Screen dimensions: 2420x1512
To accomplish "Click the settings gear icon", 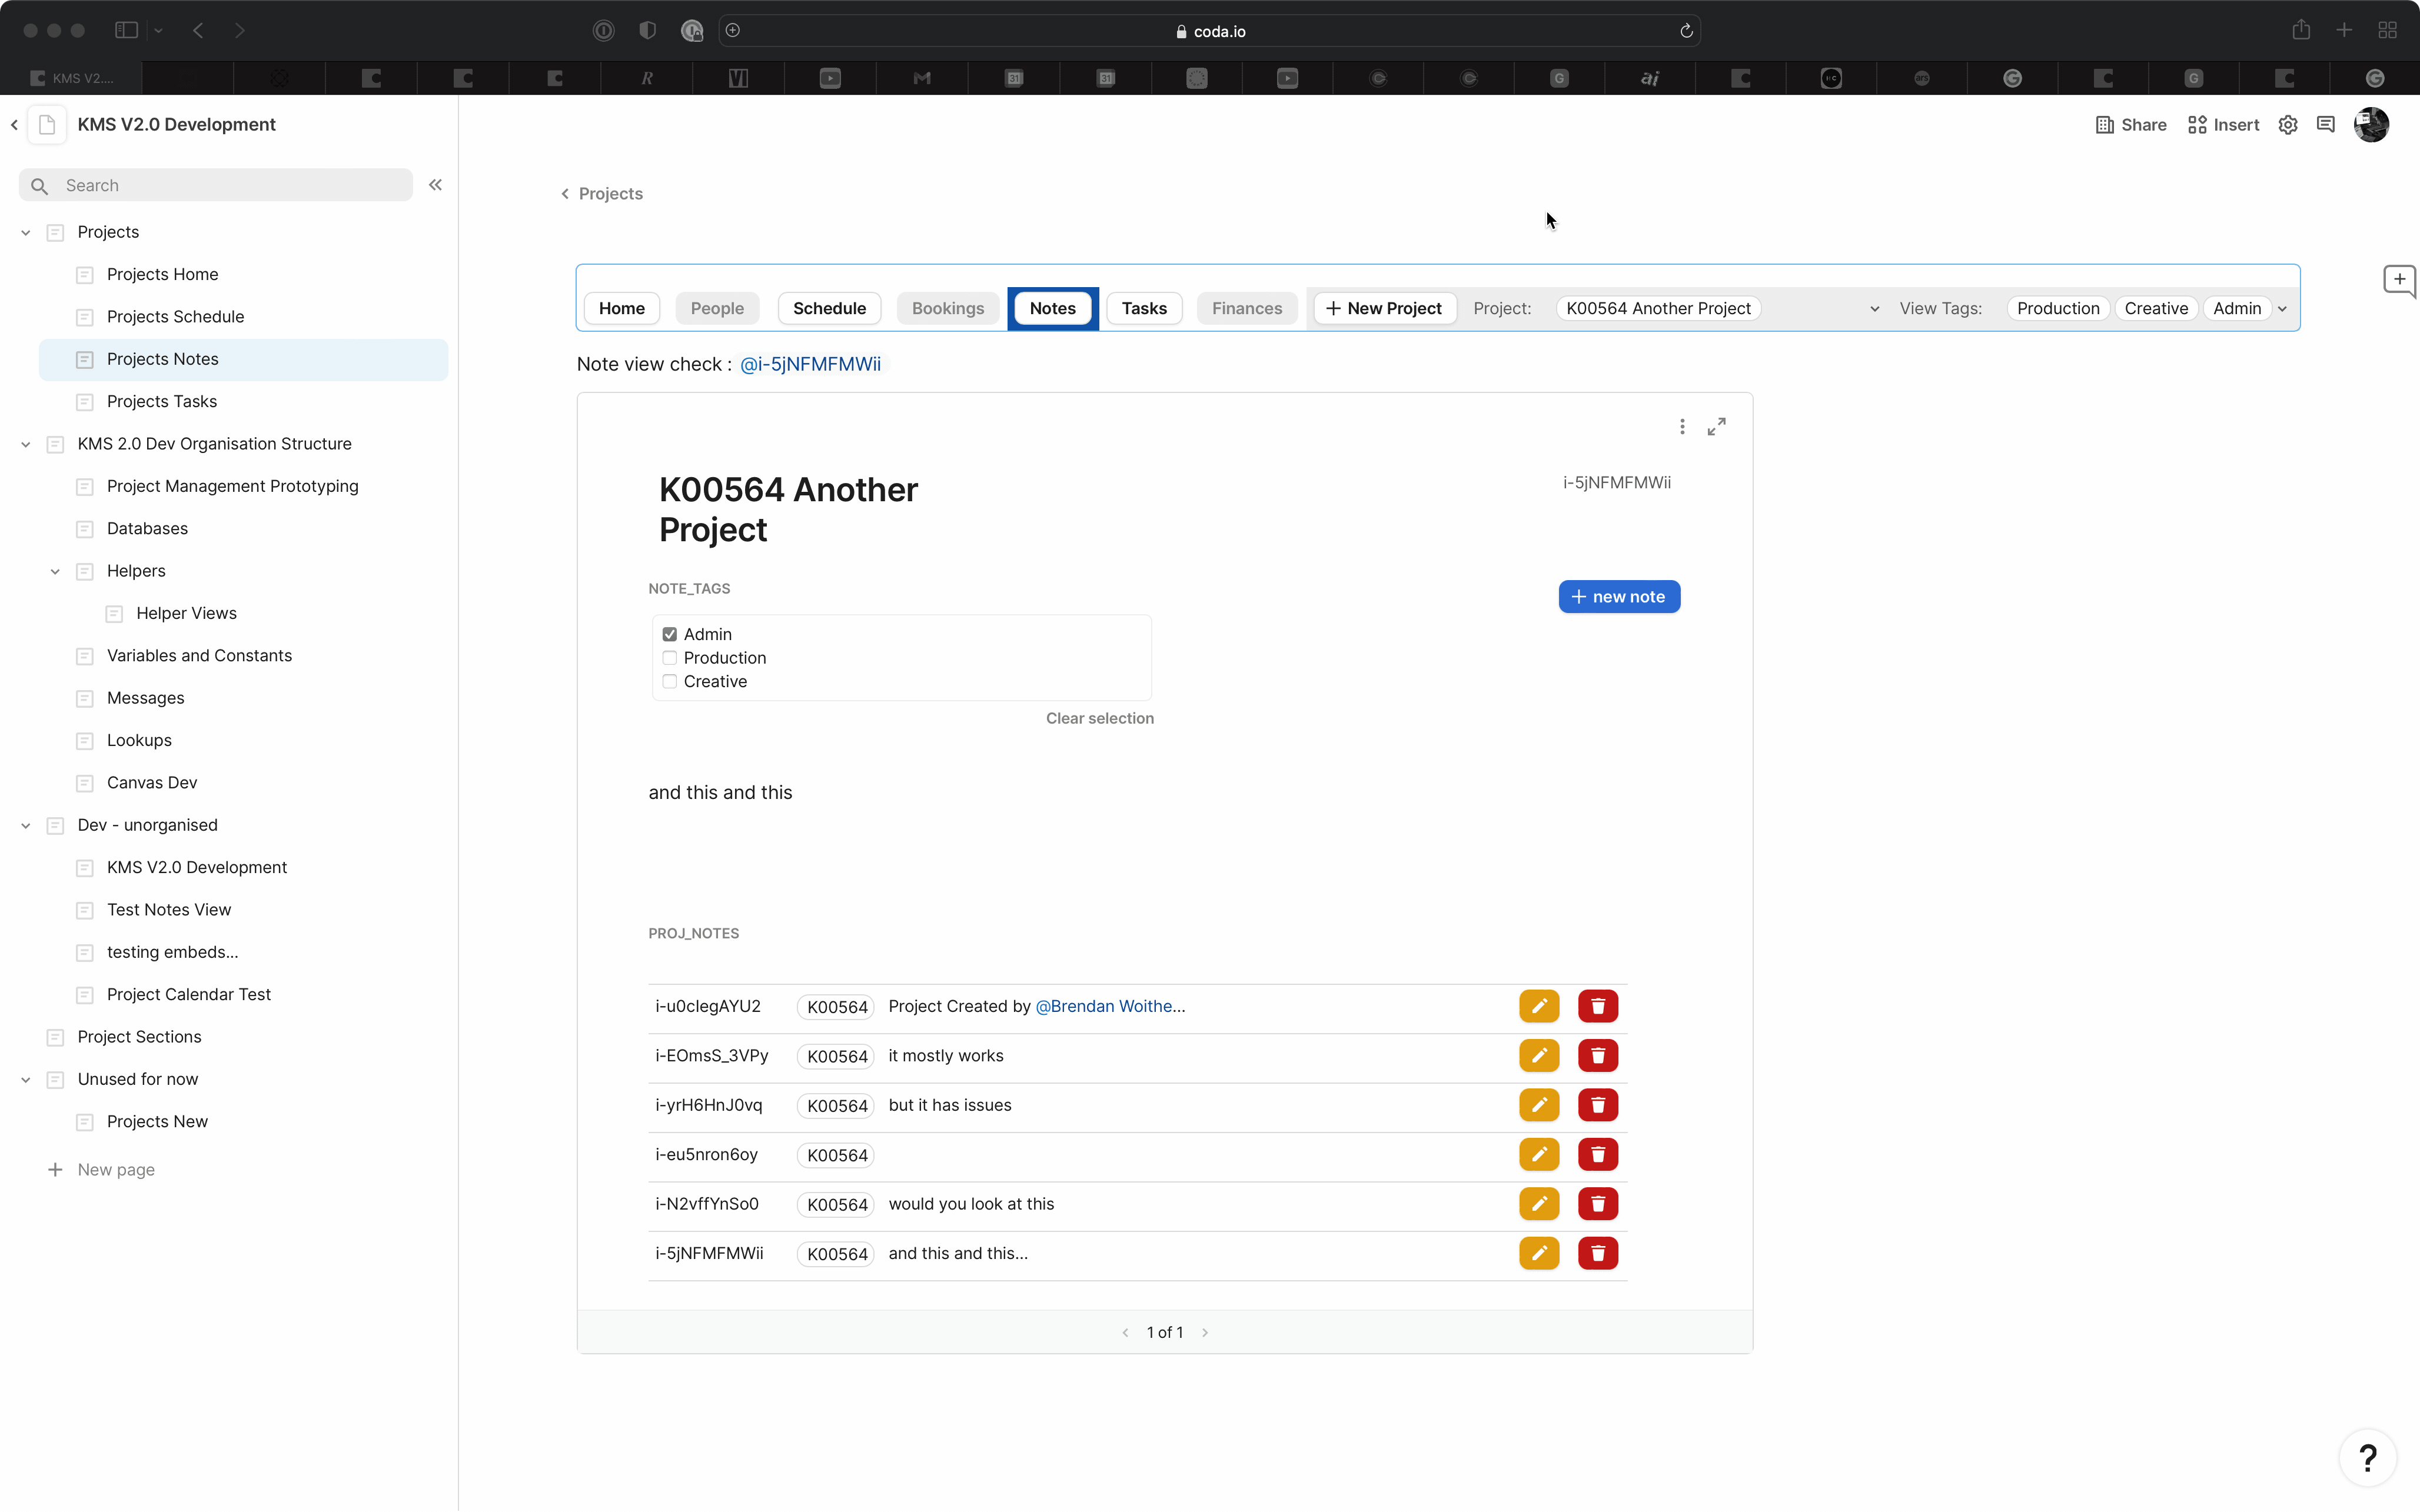I will [x=2287, y=125].
